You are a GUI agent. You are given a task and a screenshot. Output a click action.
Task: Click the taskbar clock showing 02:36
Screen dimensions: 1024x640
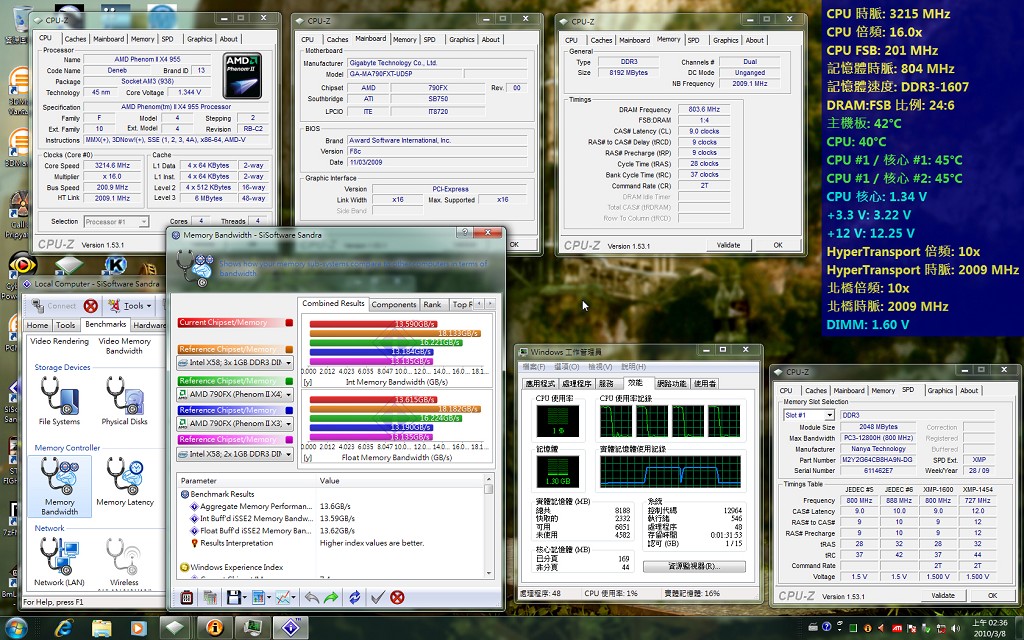coord(989,628)
